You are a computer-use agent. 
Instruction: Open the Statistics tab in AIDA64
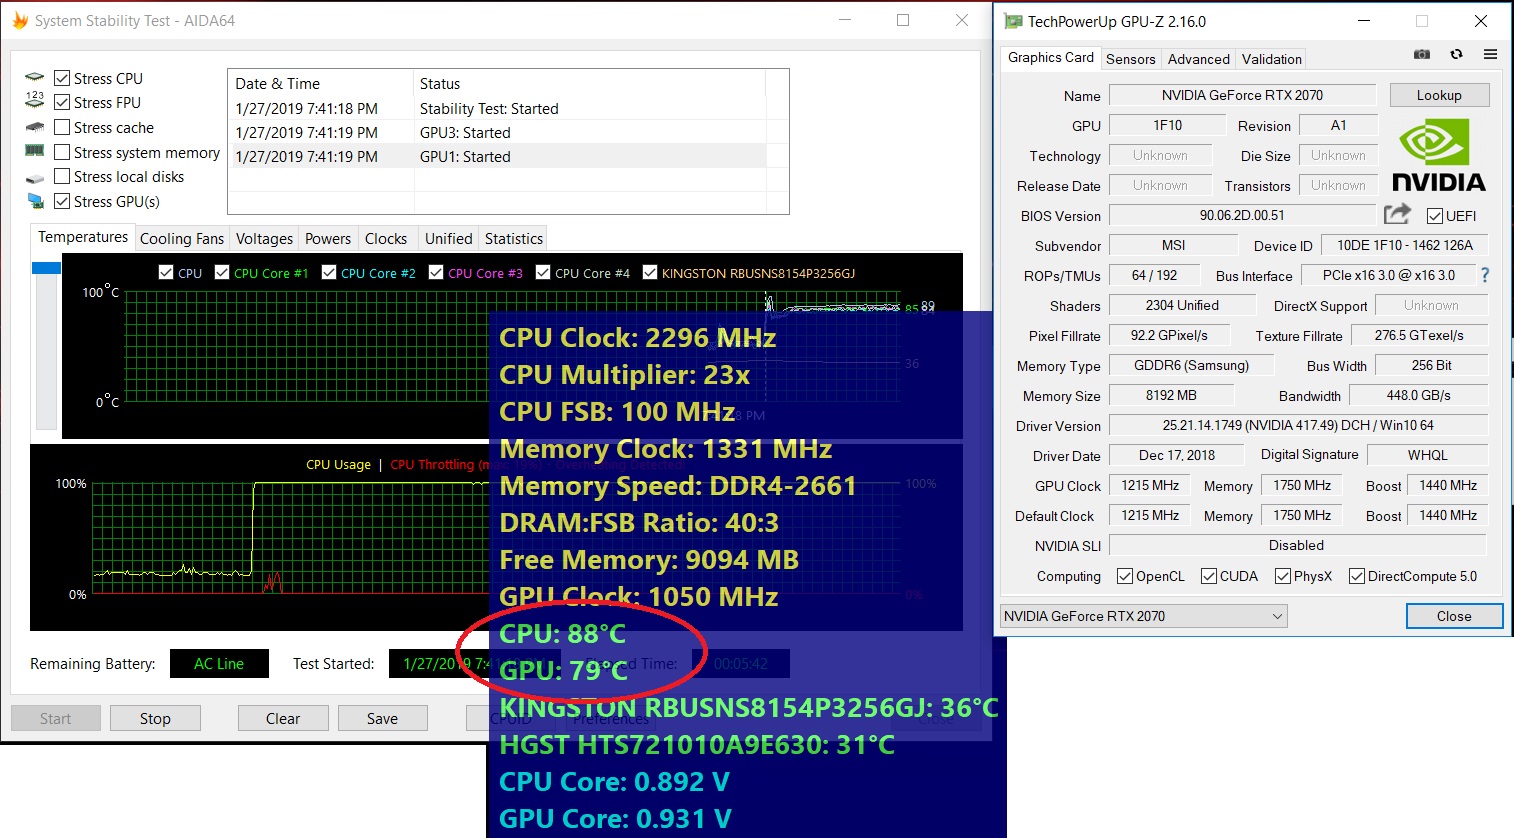point(513,238)
